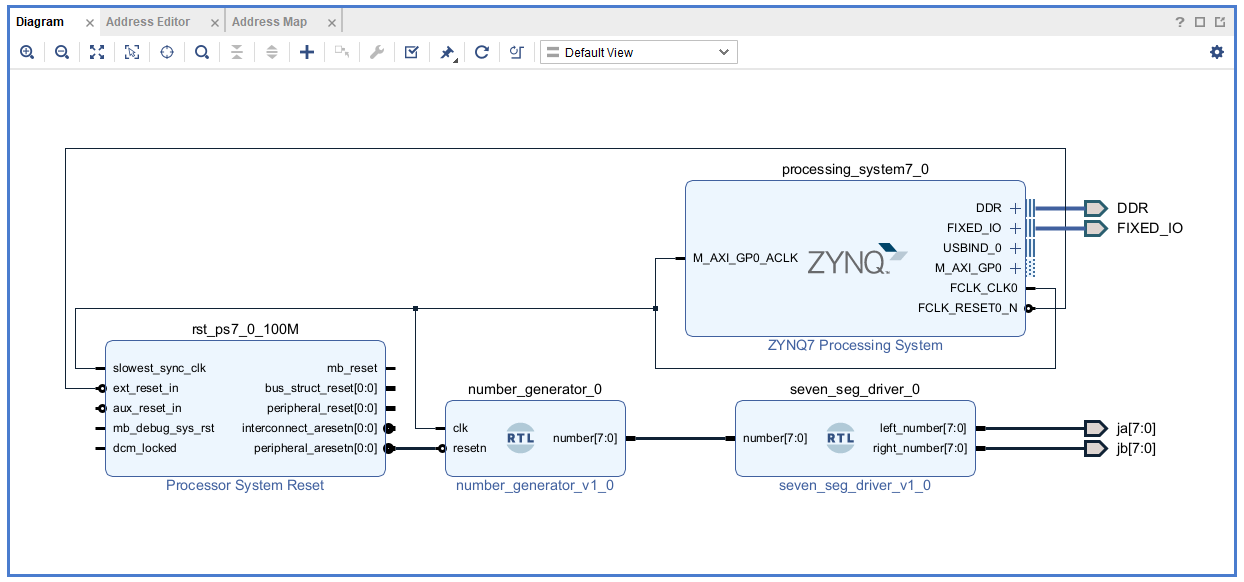Switch to the Address Map tab

pos(269,22)
